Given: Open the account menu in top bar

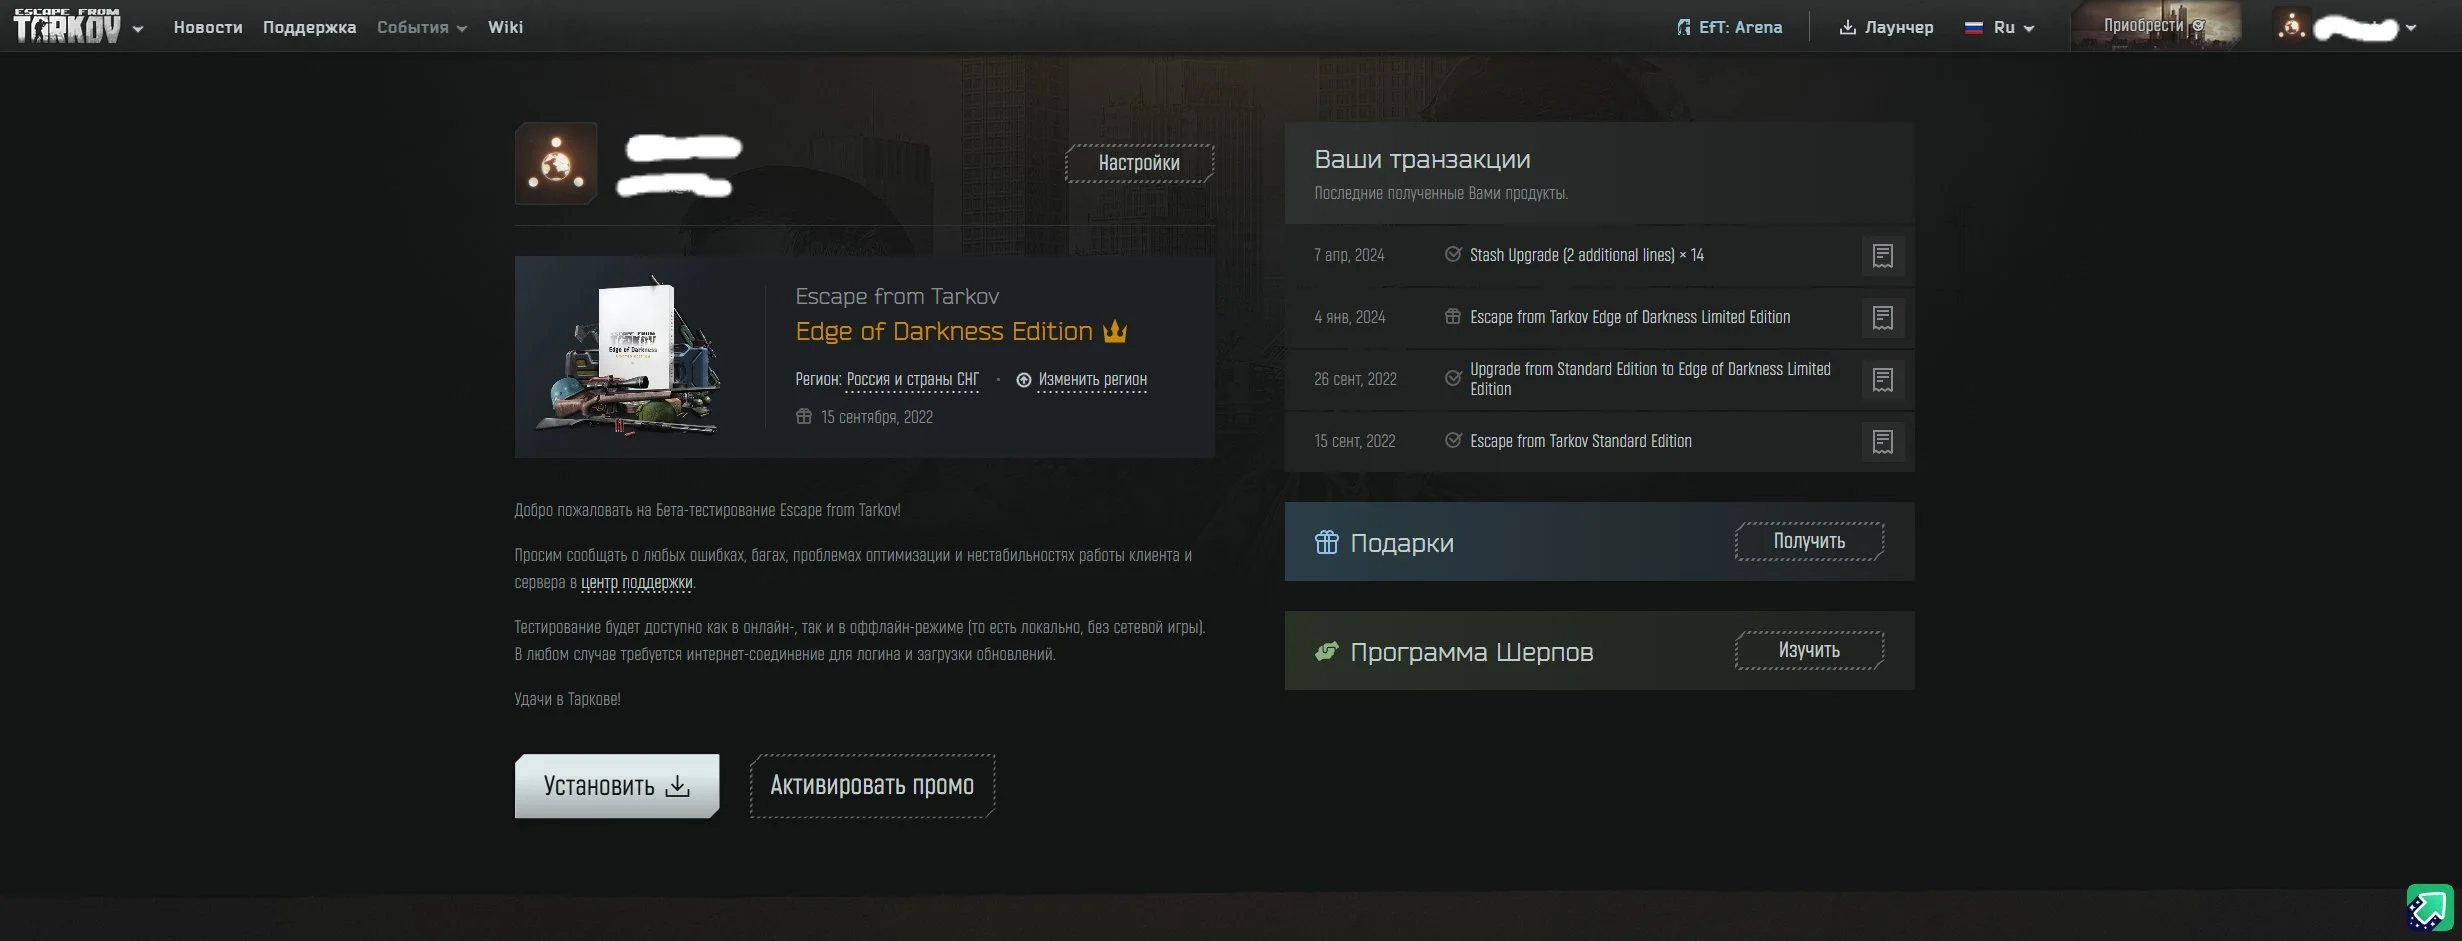Looking at the screenshot, I should 2346,27.
